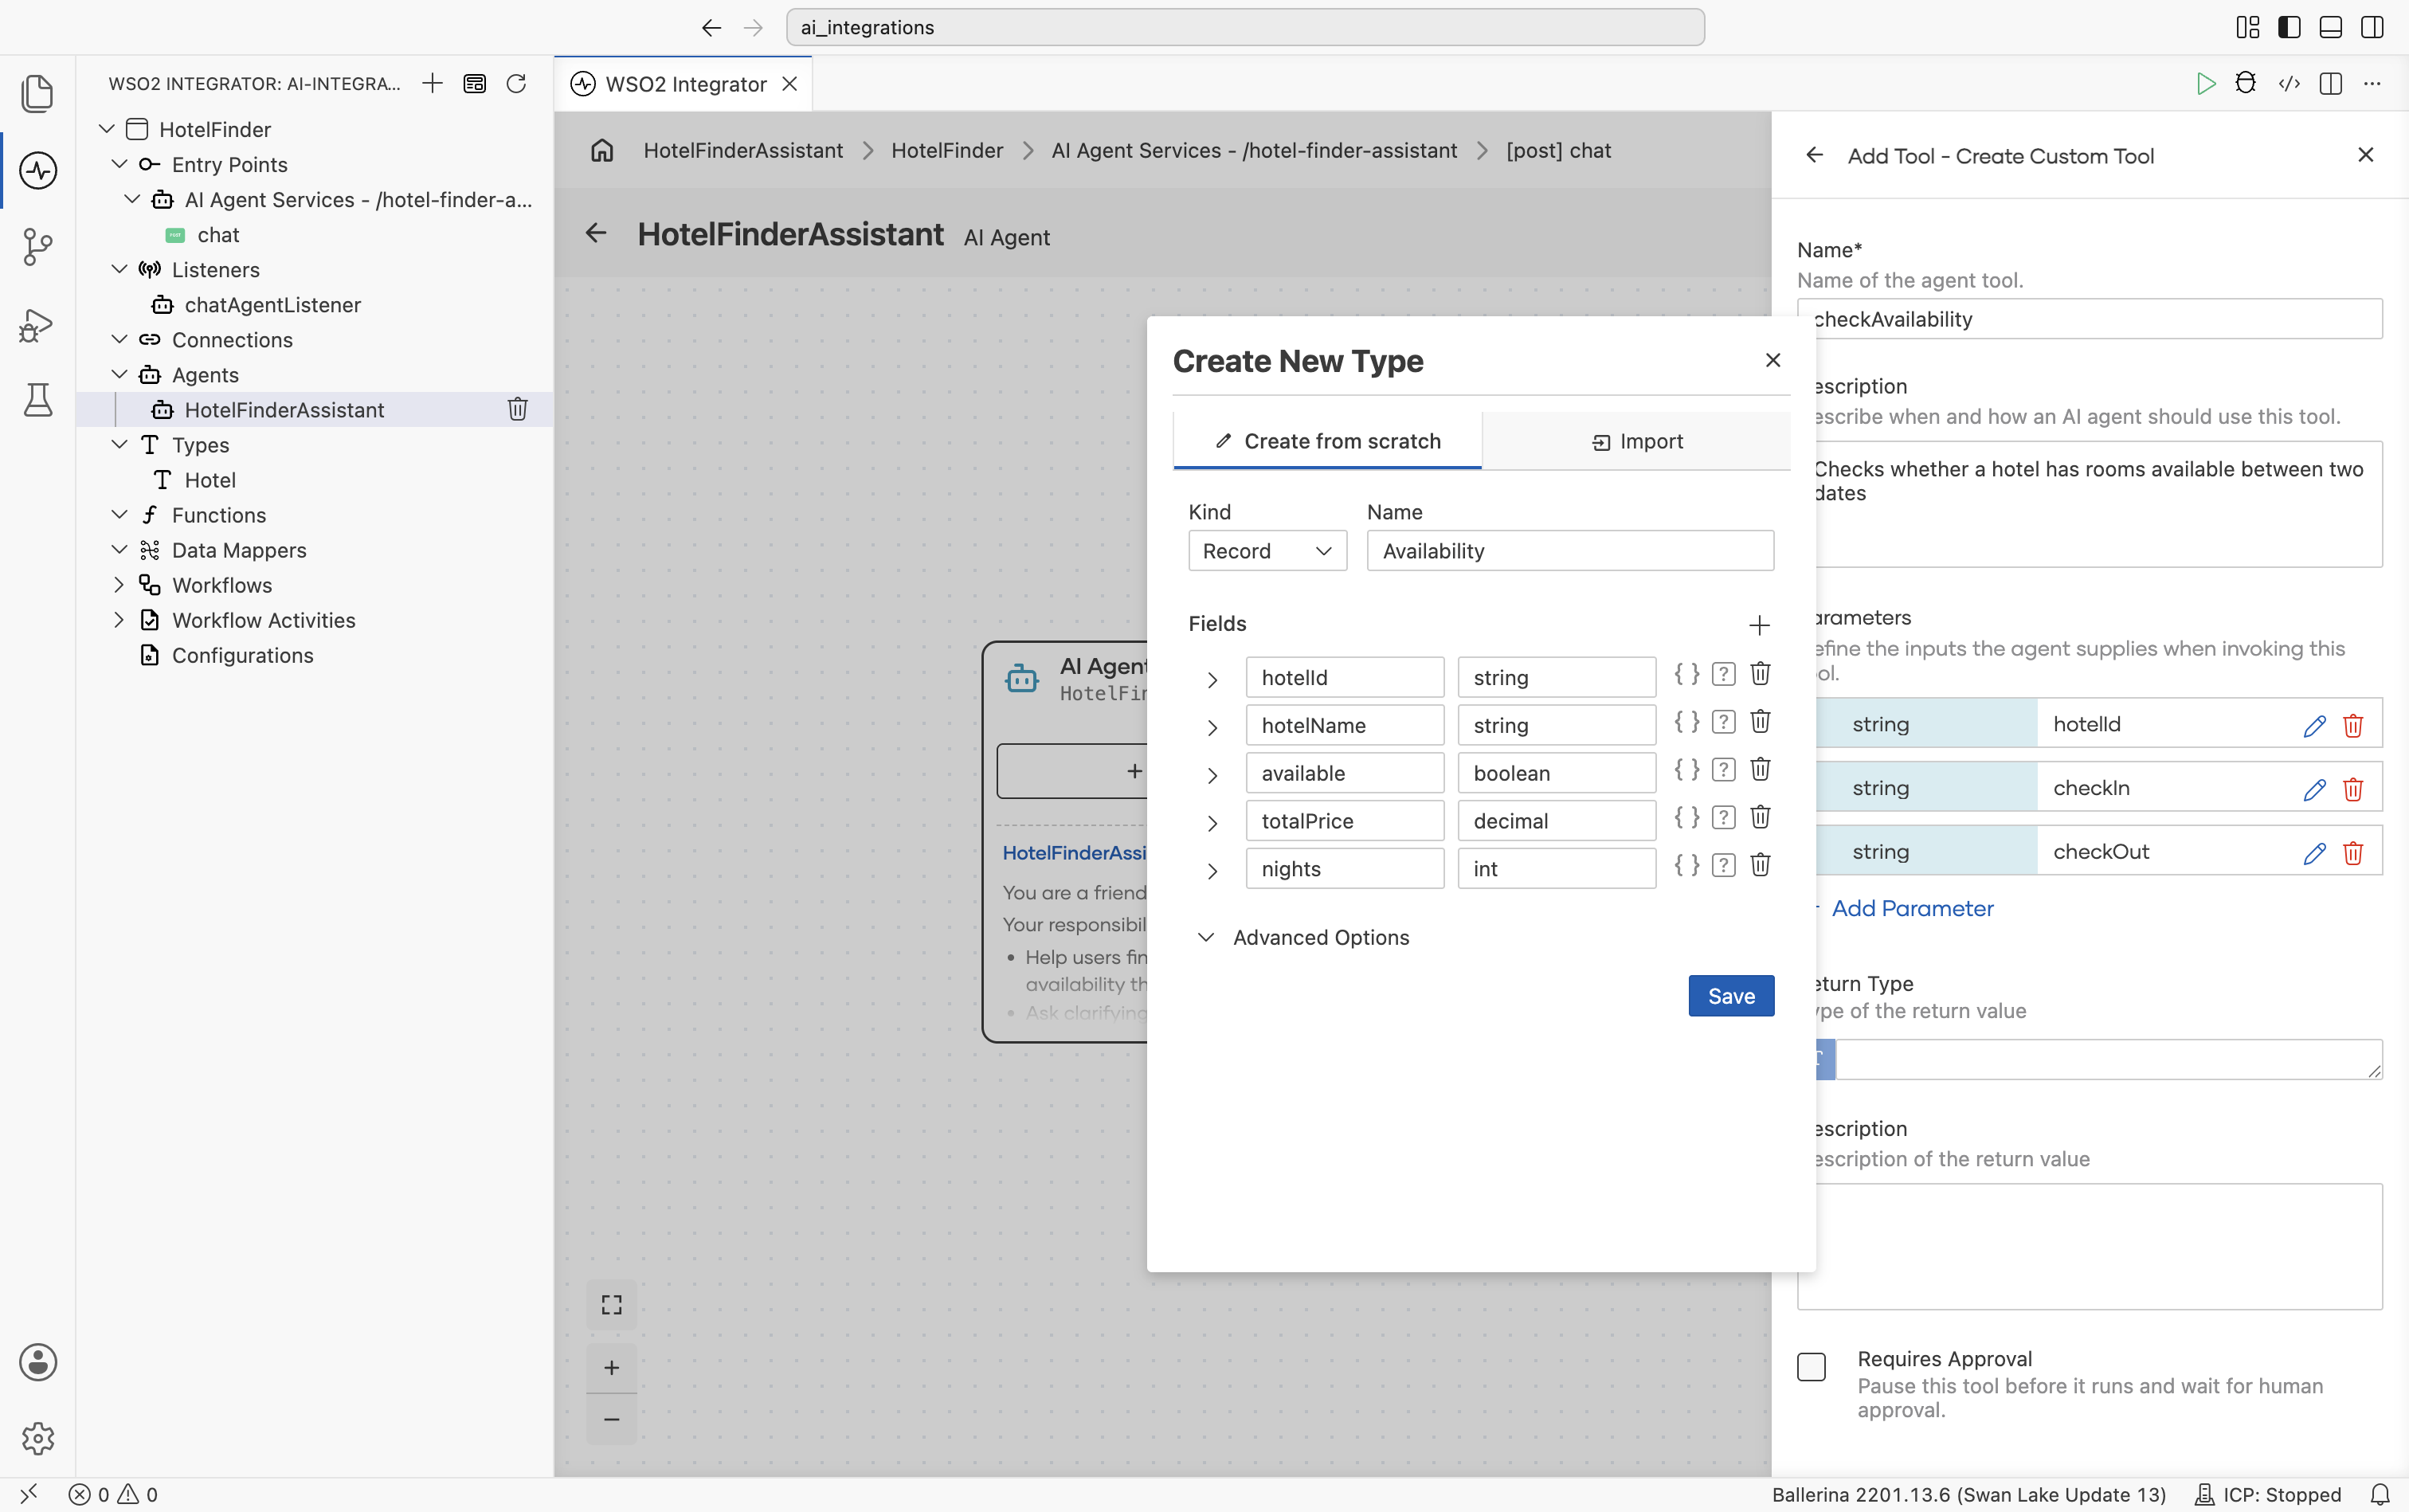
Task: Go to home via breadcrumb home icon
Action: [602, 150]
